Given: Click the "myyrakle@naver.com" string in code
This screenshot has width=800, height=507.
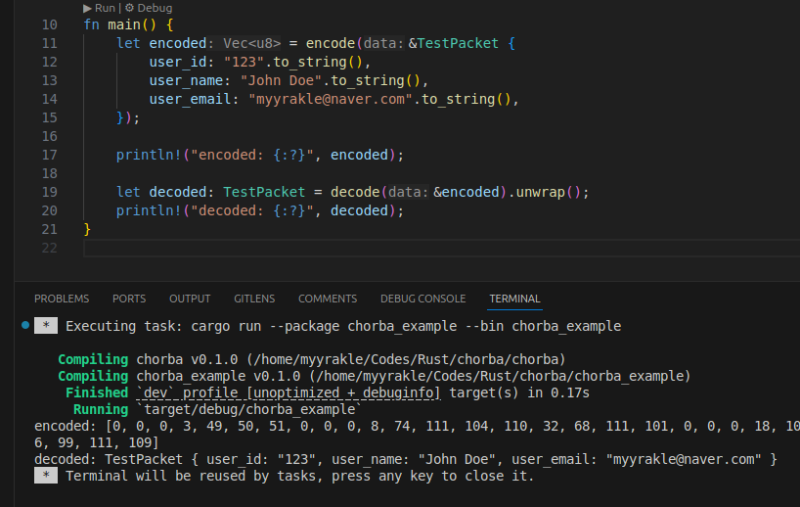Looking at the screenshot, I should click(330, 99).
